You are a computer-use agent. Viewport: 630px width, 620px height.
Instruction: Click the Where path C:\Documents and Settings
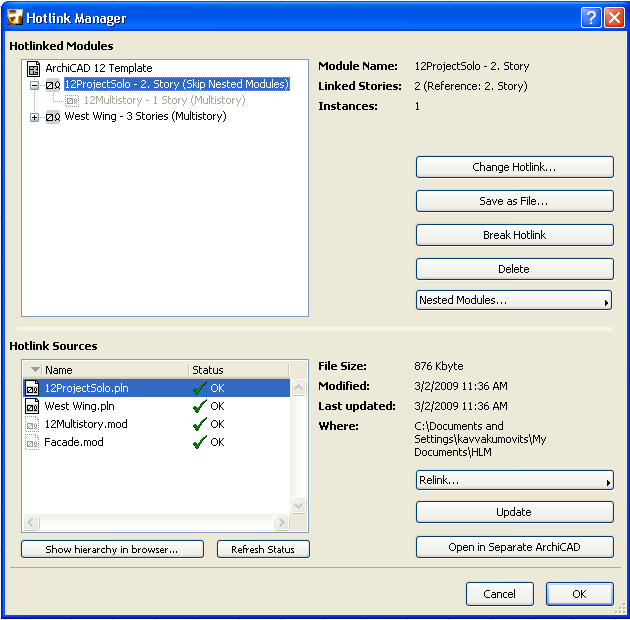480,439
